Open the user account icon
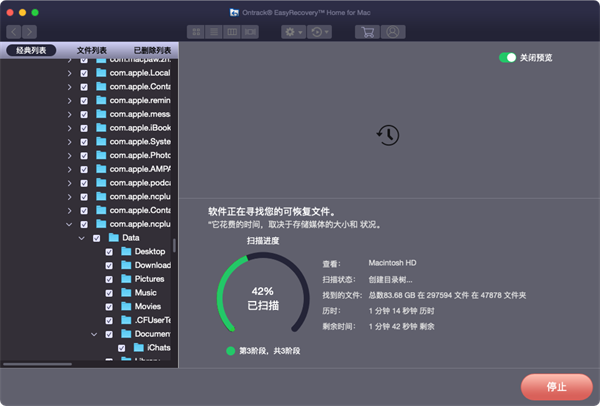Image resolution: width=600 pixels, height=406 pixels. [393, 32]
